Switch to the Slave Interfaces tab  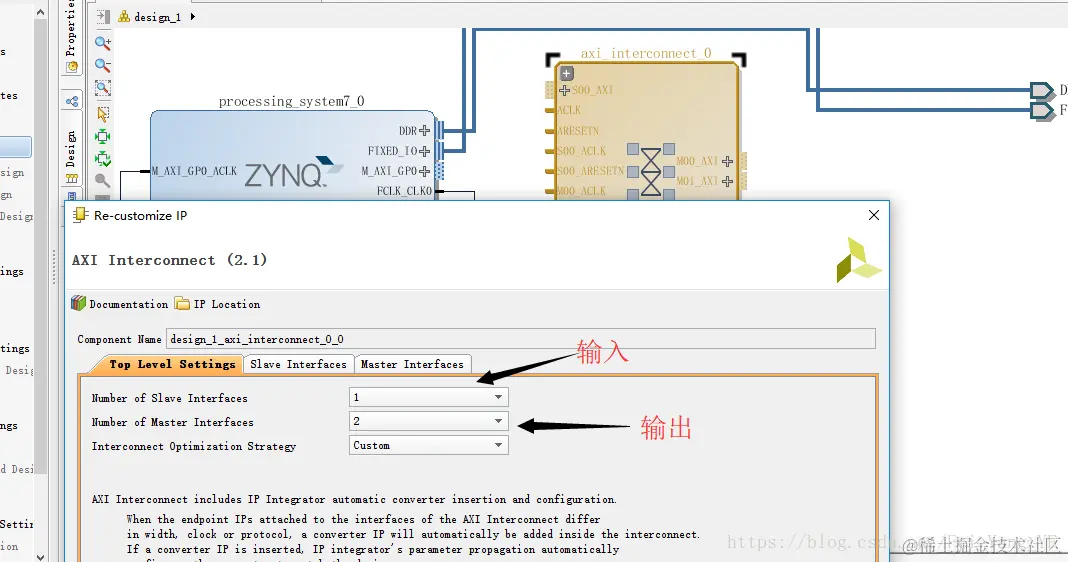(x=298, y=364)
